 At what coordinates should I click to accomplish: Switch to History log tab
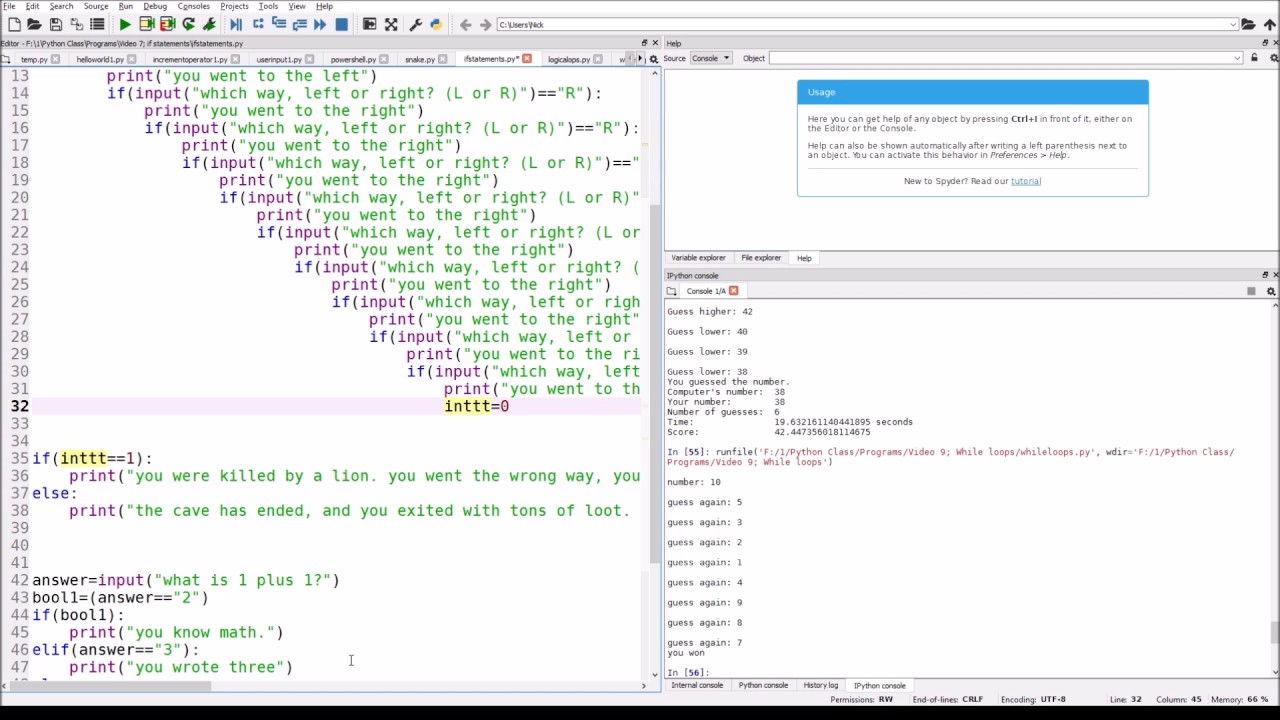(x=821, y=685)
